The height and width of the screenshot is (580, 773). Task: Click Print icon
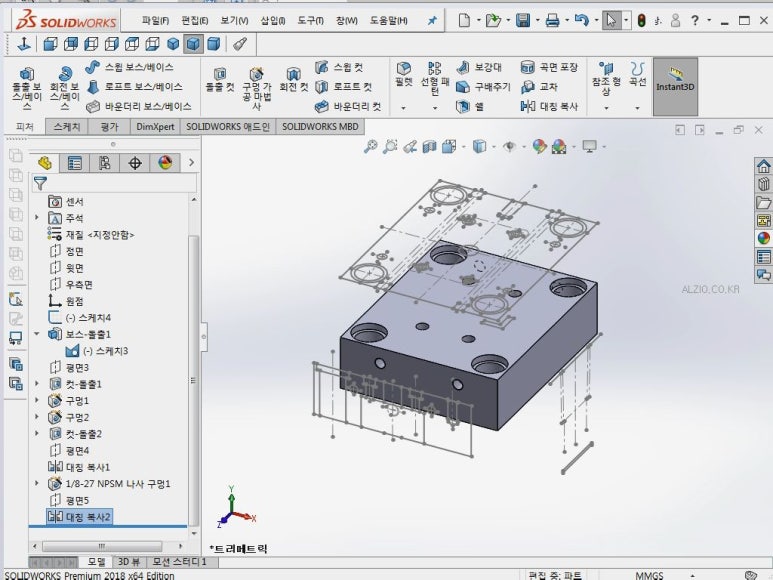coord(553,21)
